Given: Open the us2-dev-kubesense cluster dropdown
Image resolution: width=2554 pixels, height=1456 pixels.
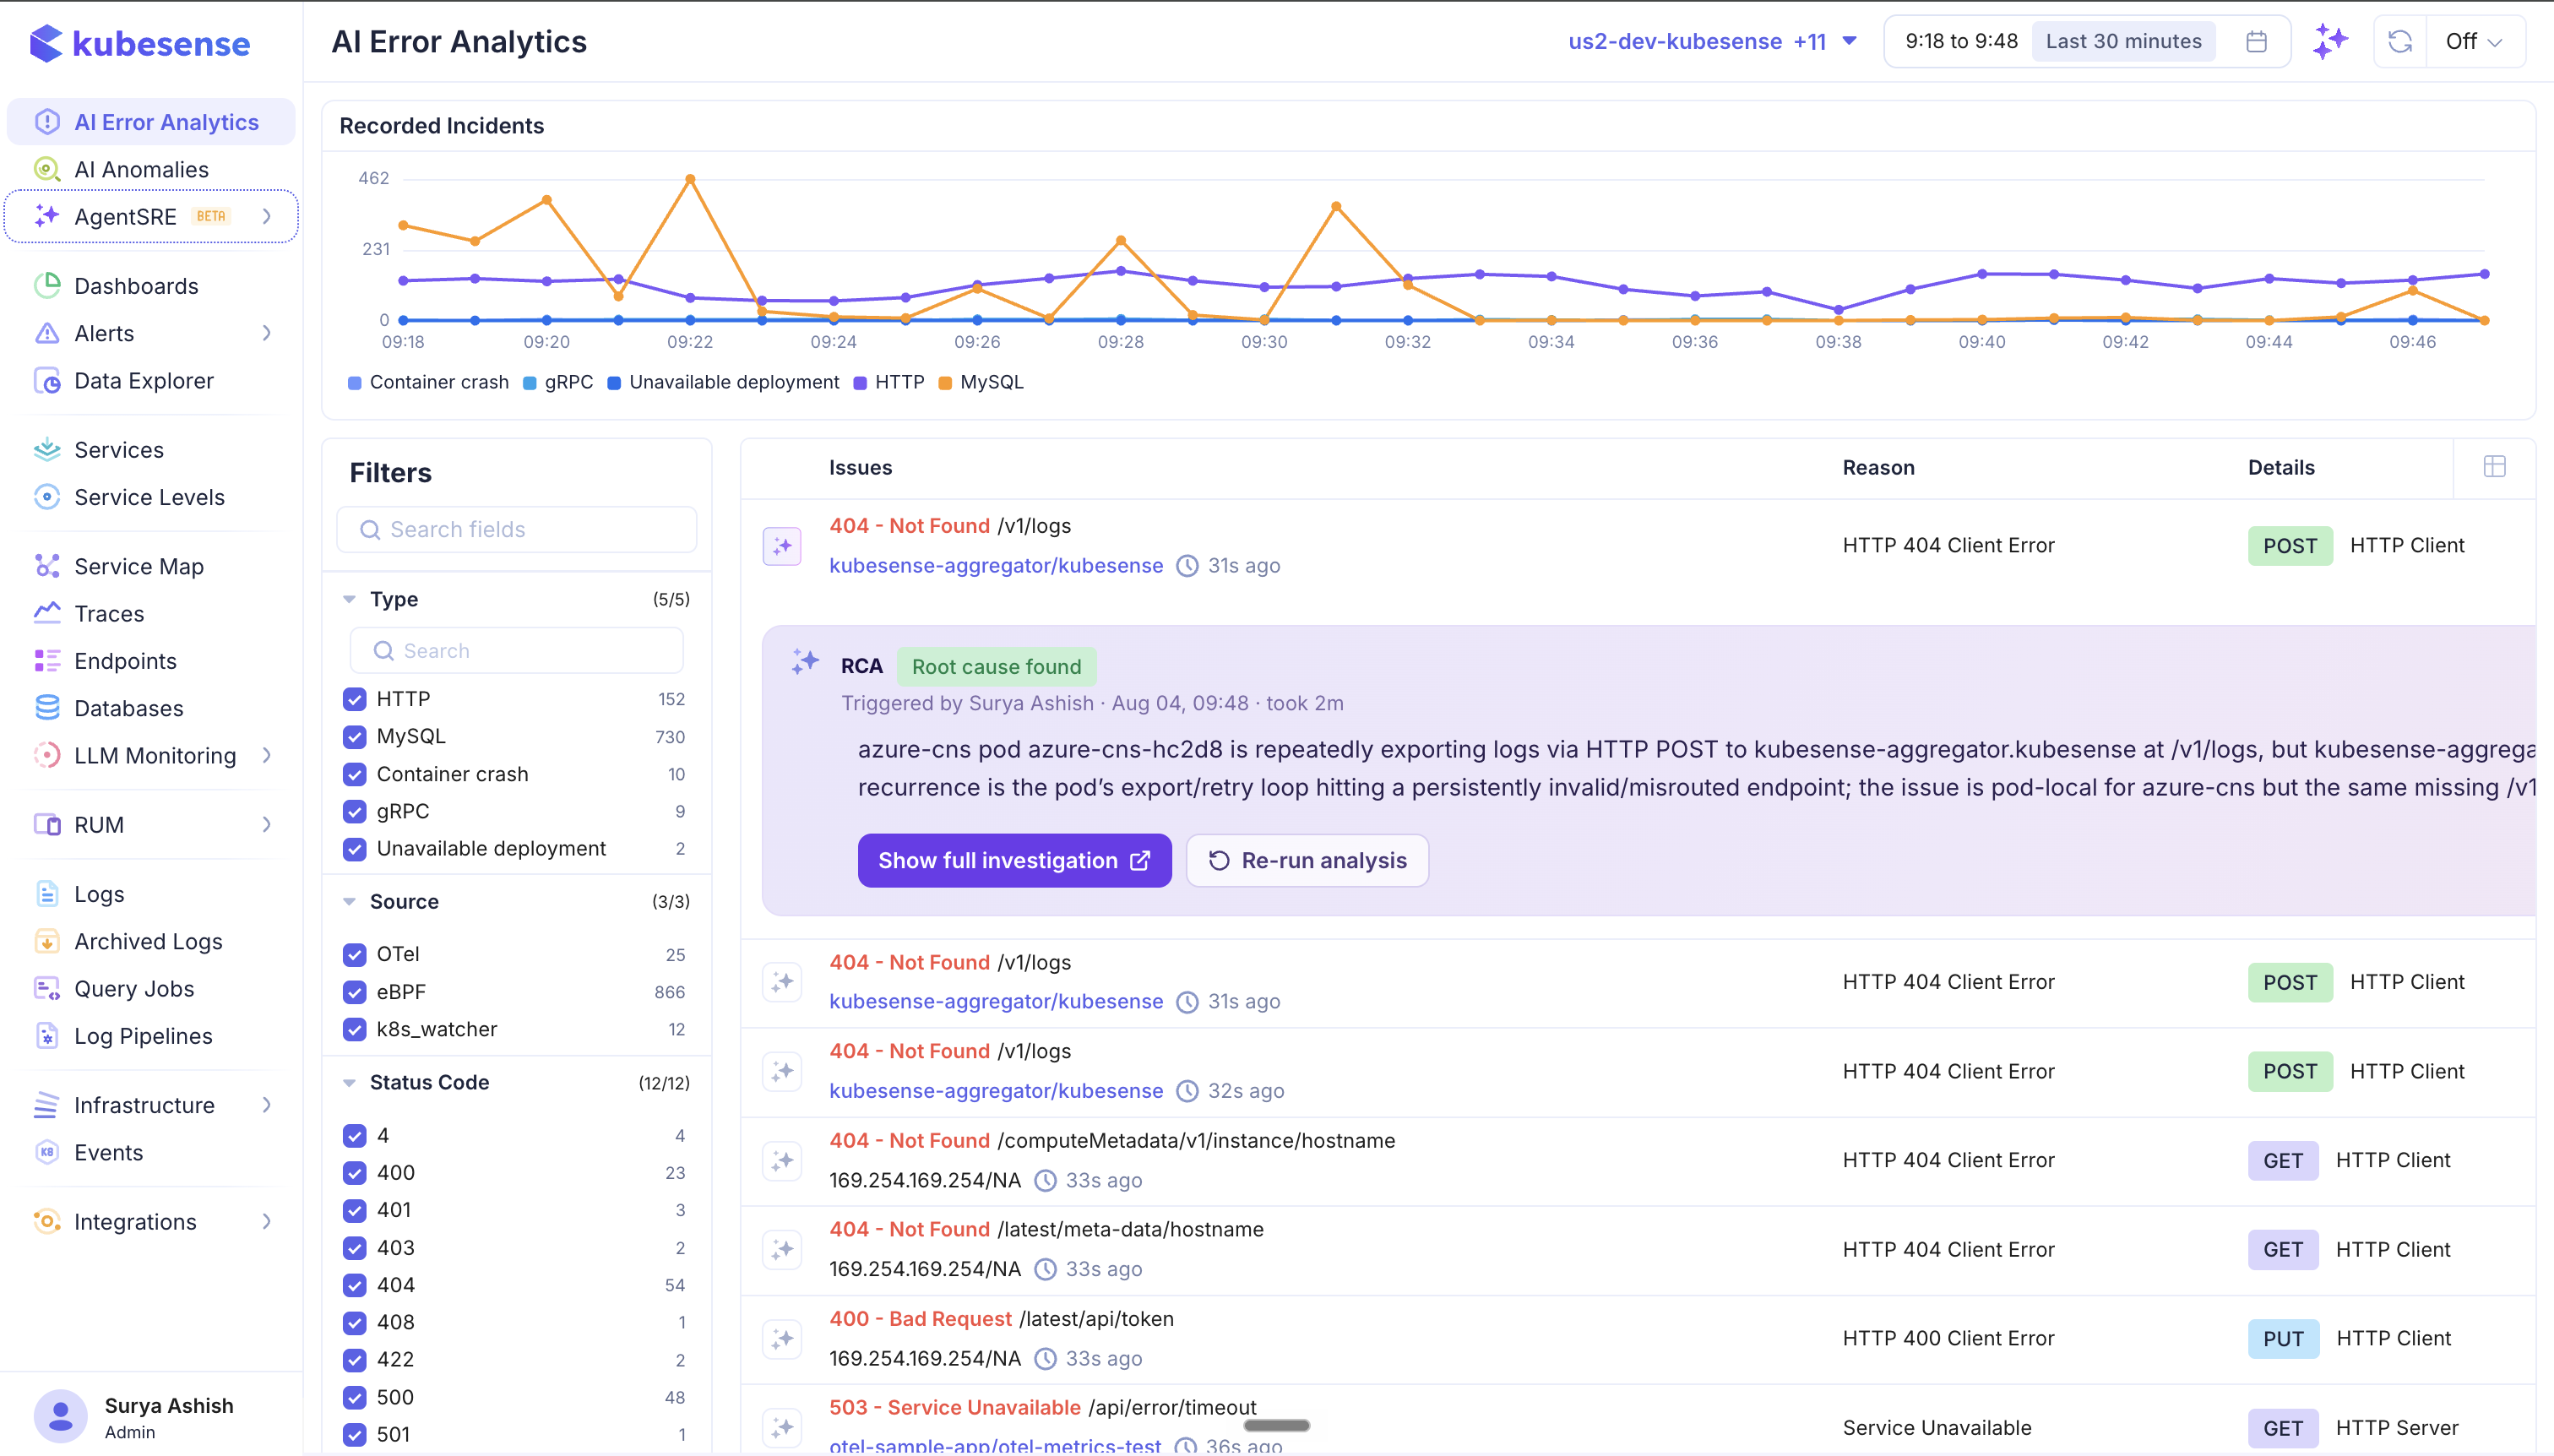Looking at the screenshot, I should tap(1712, 41).
